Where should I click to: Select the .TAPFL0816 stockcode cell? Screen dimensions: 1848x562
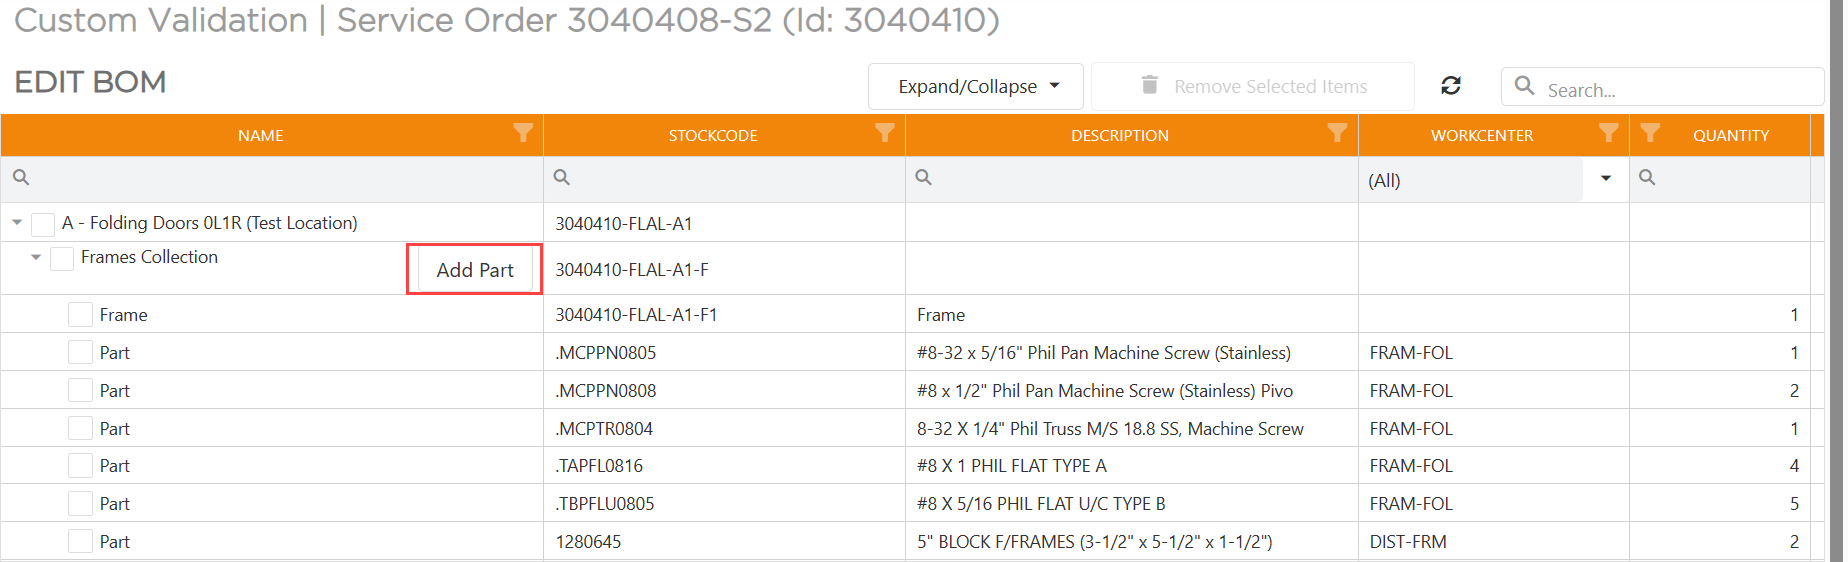724,465
